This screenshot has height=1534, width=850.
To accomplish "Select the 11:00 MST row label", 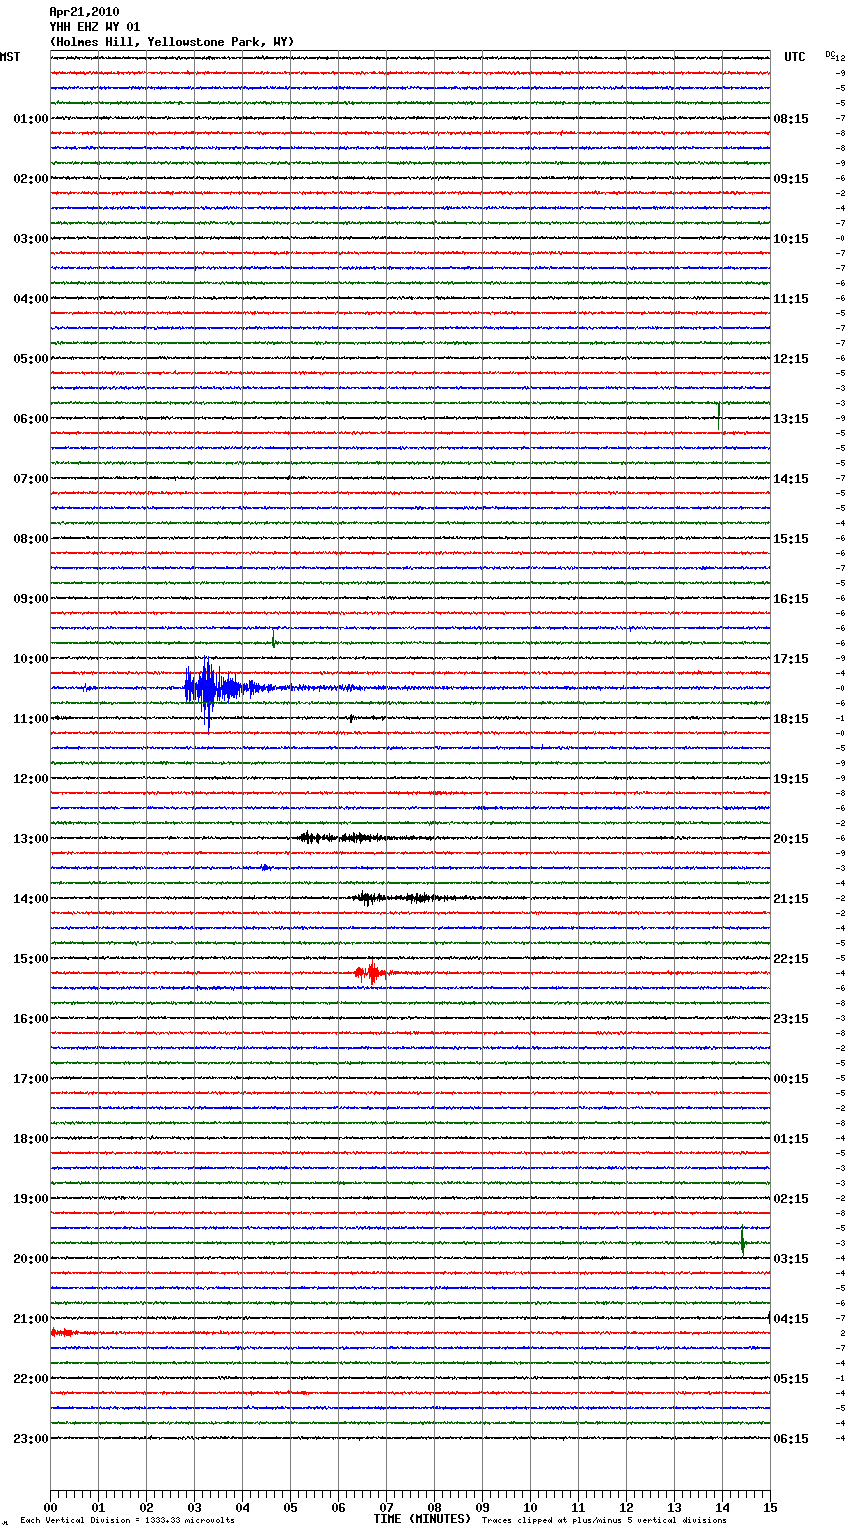I will pos(31,719).
